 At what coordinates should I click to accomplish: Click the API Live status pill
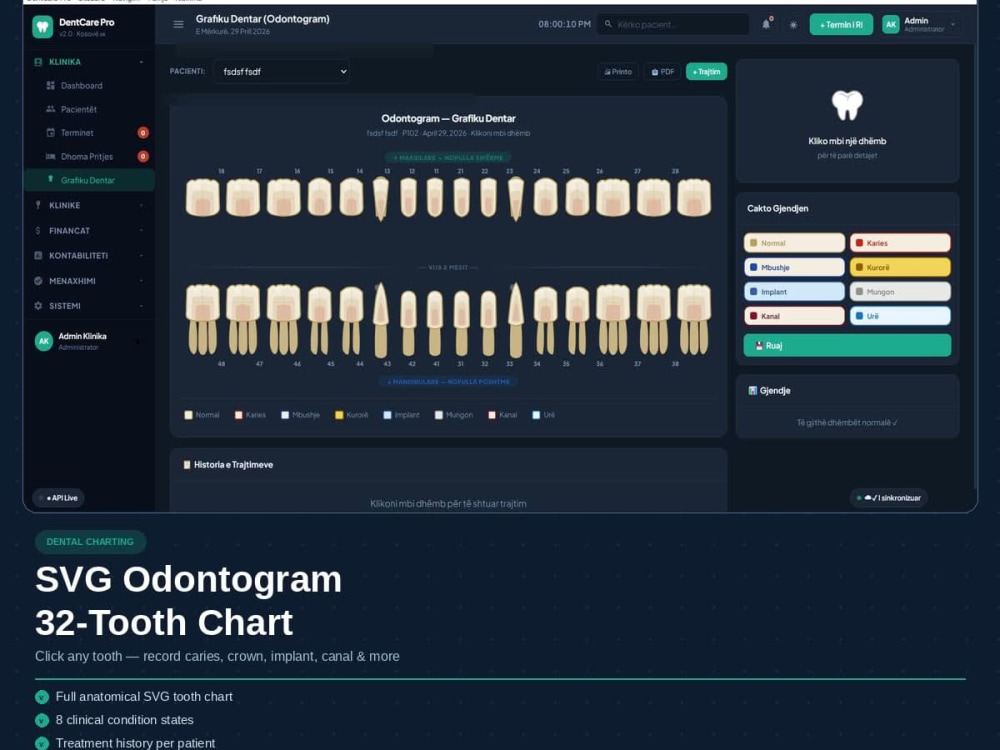point(58,497)
